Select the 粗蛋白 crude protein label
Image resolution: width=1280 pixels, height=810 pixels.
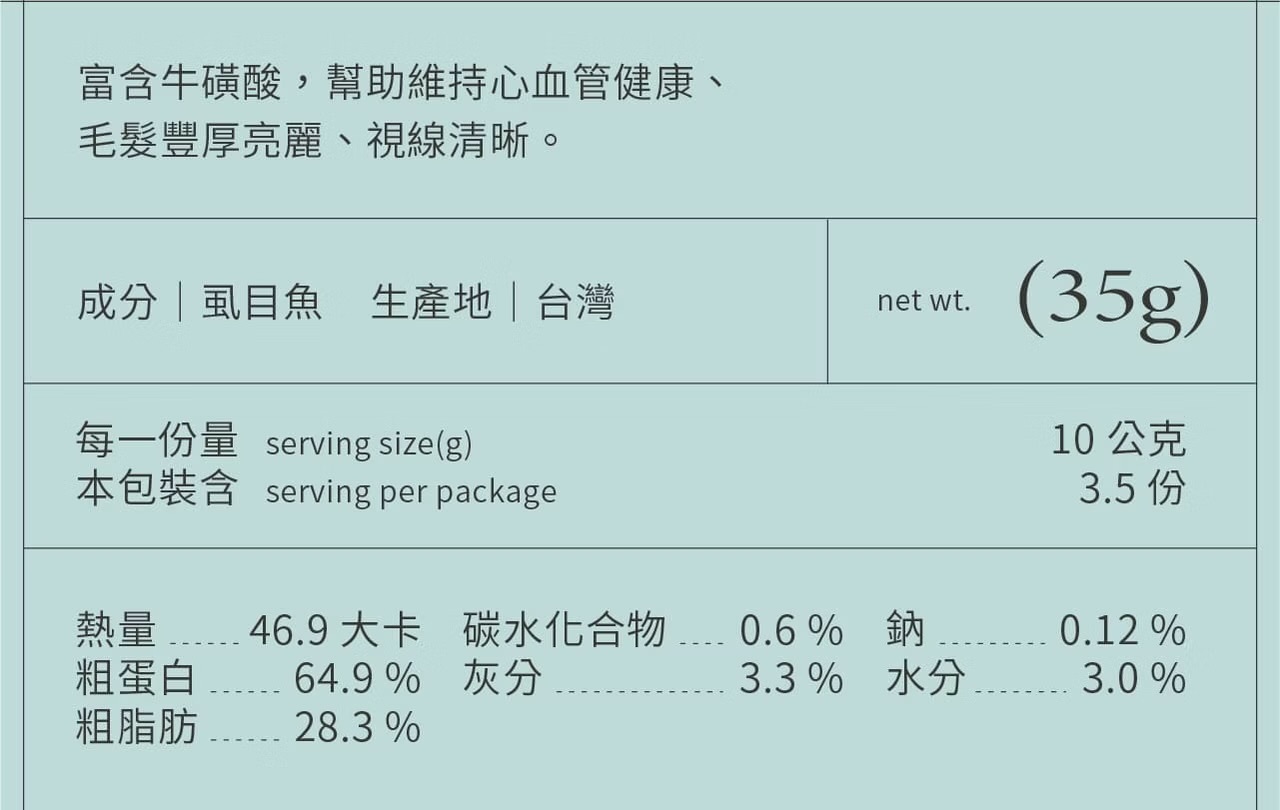click(136, 679)
